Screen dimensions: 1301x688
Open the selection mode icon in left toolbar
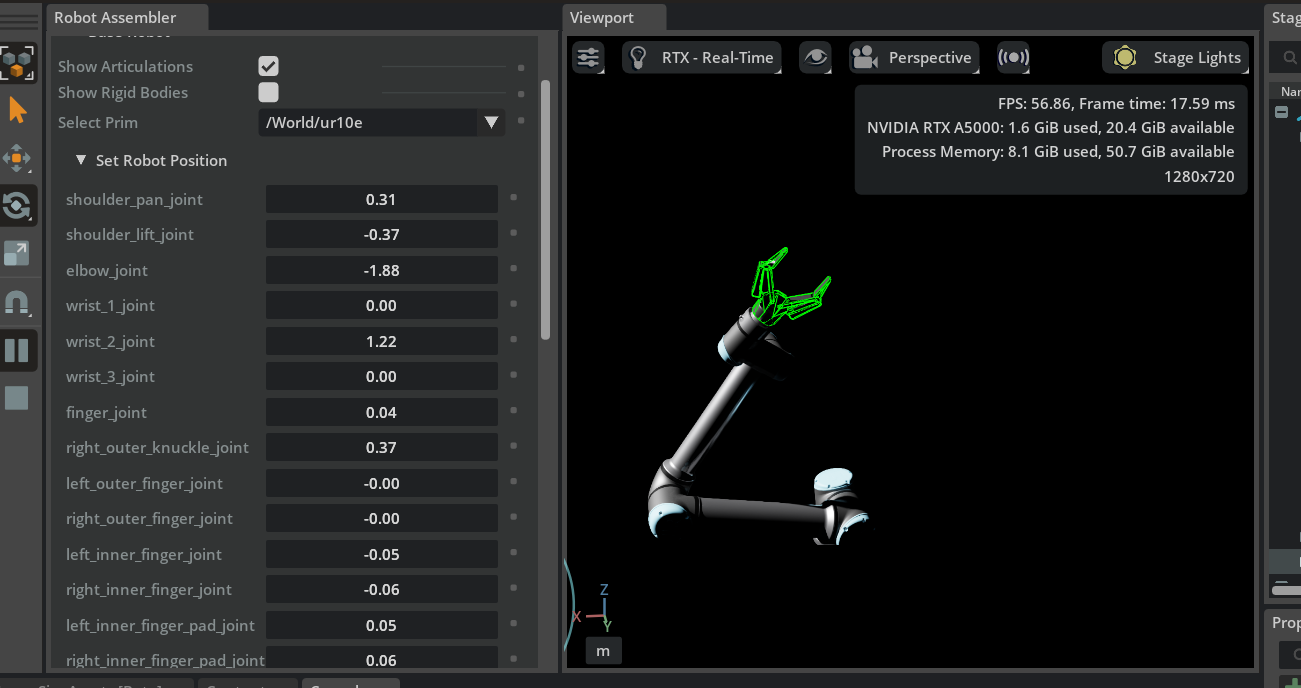point(18,62)
